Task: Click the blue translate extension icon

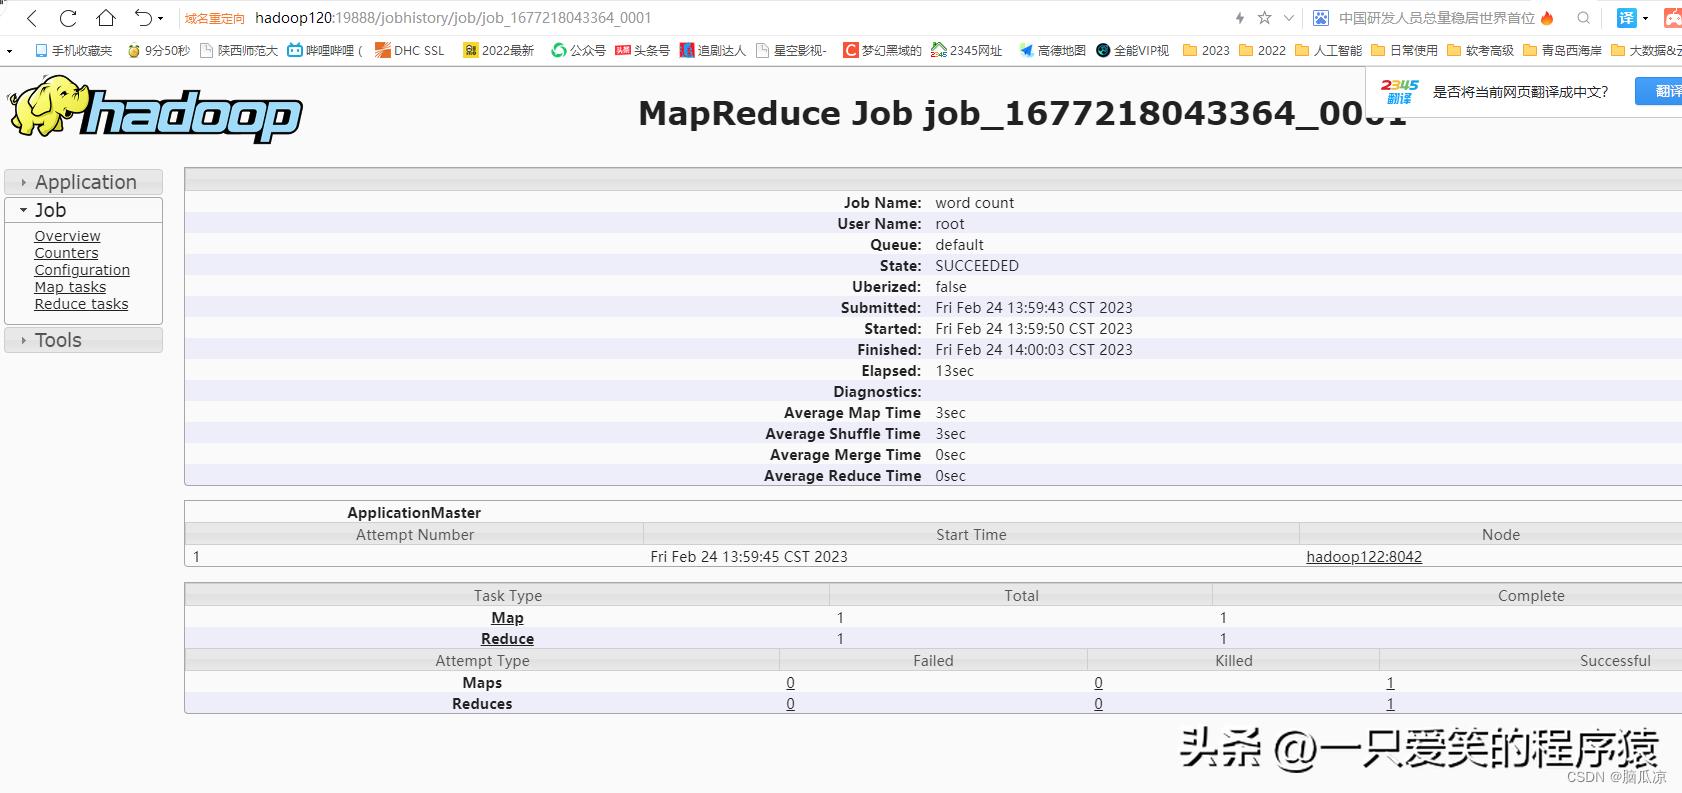Action: [1627, 18]
